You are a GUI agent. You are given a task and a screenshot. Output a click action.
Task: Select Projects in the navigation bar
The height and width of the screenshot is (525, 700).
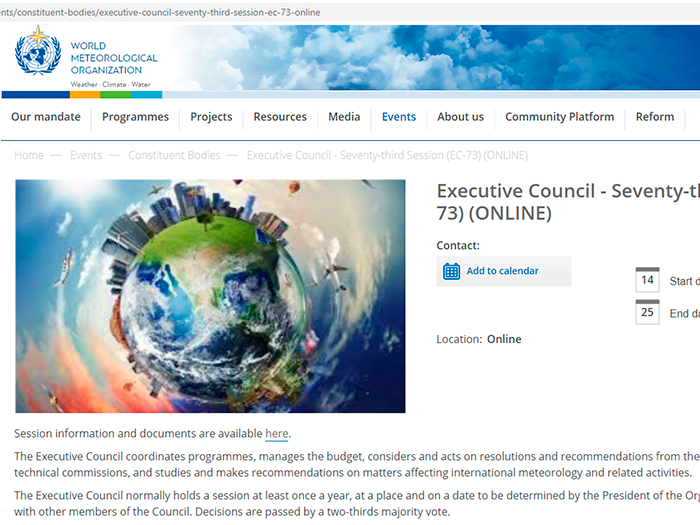pyautogui.click(x=211, y=117)
